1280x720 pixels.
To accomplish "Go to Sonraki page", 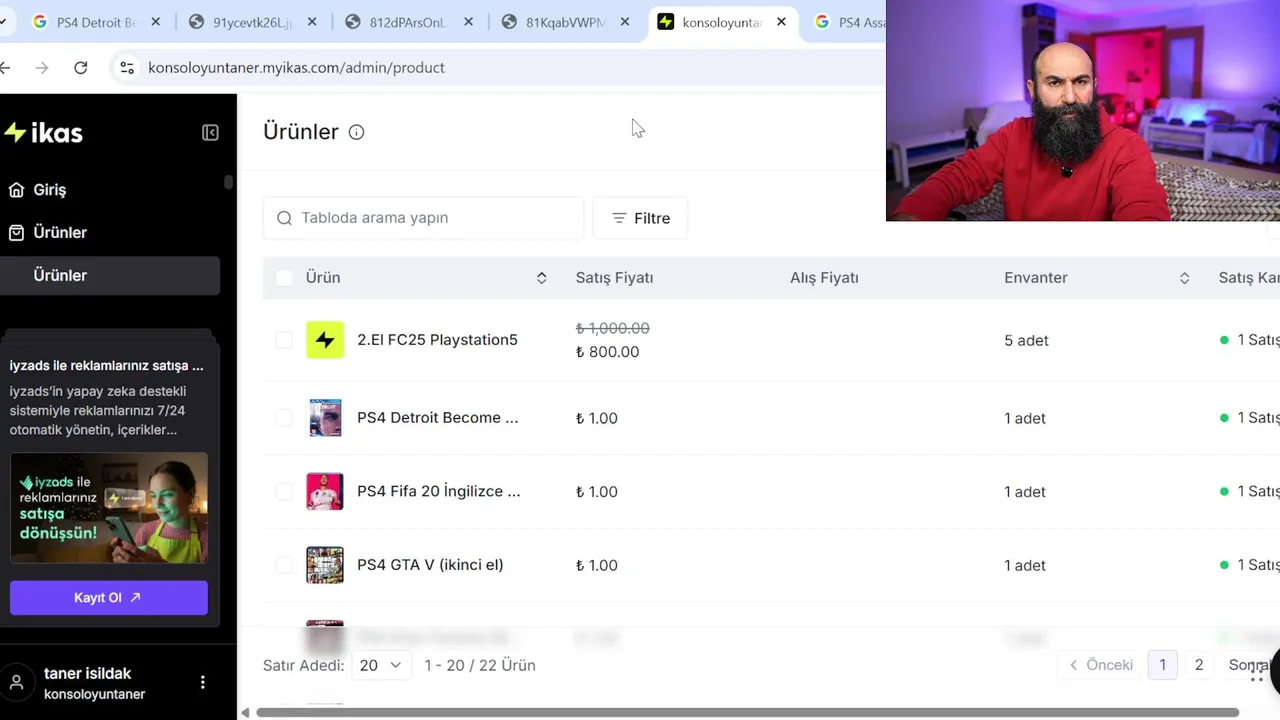I will pos(1248,665).
